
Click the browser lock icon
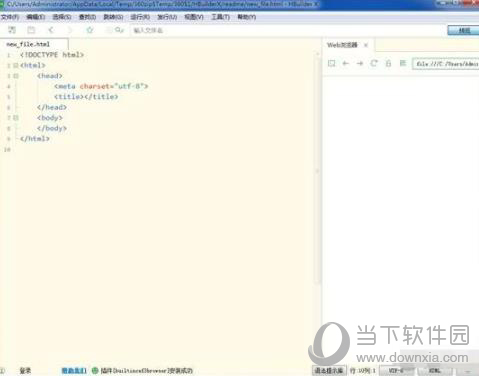point(388,63)
